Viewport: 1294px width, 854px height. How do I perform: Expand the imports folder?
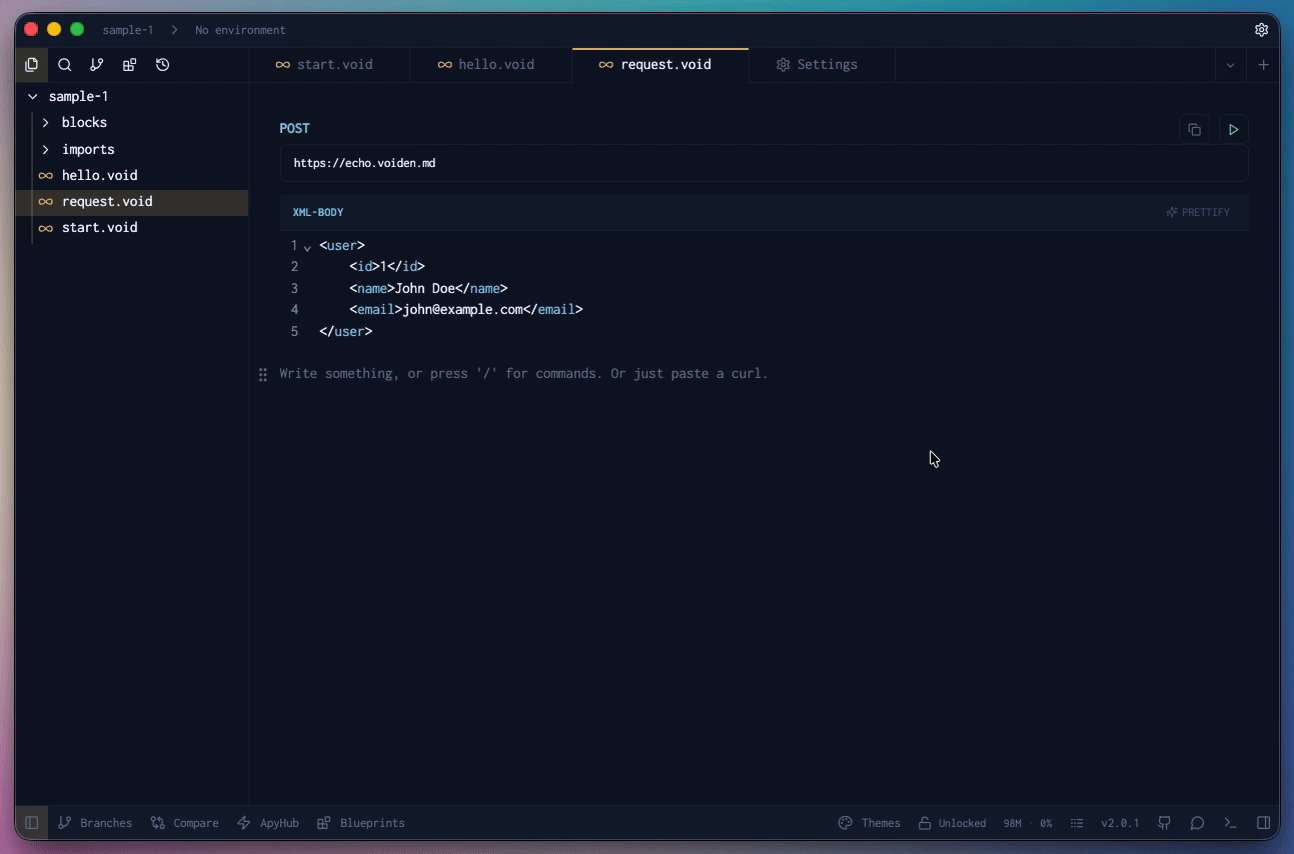coord(132,149)
